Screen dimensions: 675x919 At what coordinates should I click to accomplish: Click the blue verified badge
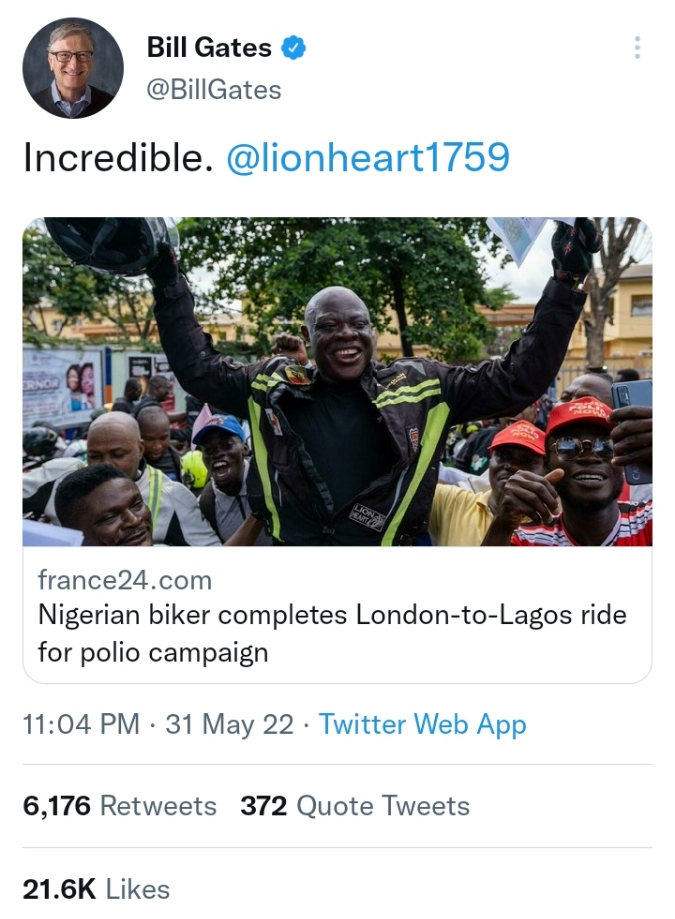coord(292,47)
